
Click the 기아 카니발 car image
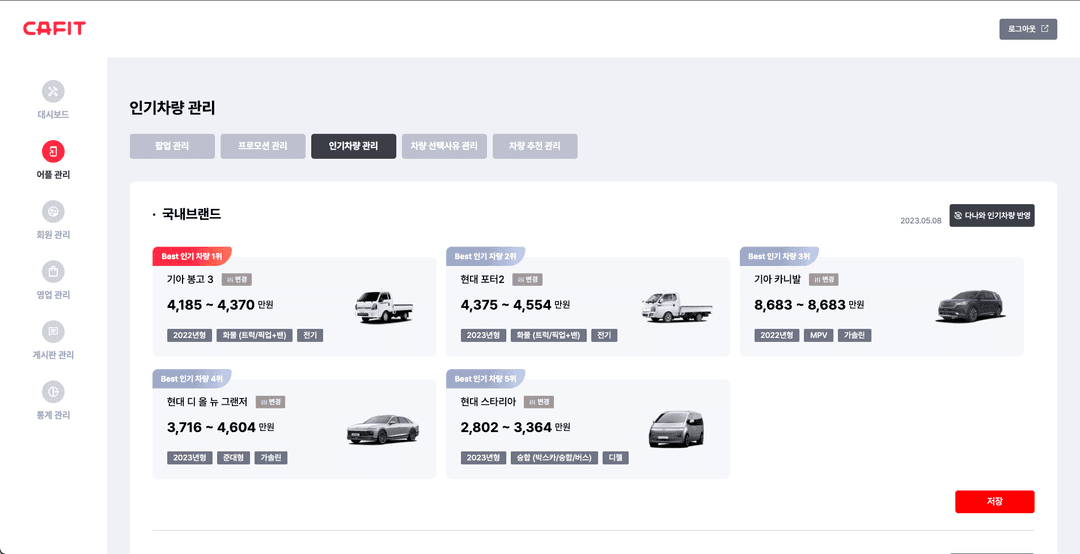(970, 307)
